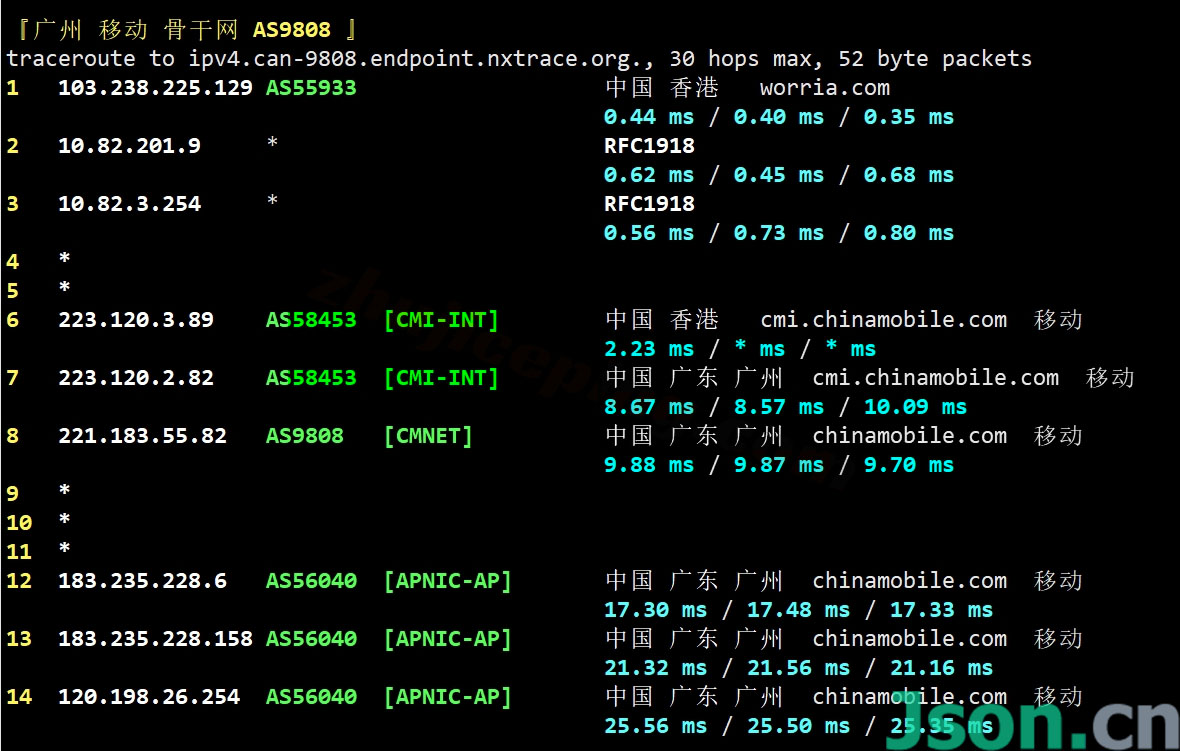Select latency 0.44 ms in hop 1
Screen dimensions: 1180x751
649,117
